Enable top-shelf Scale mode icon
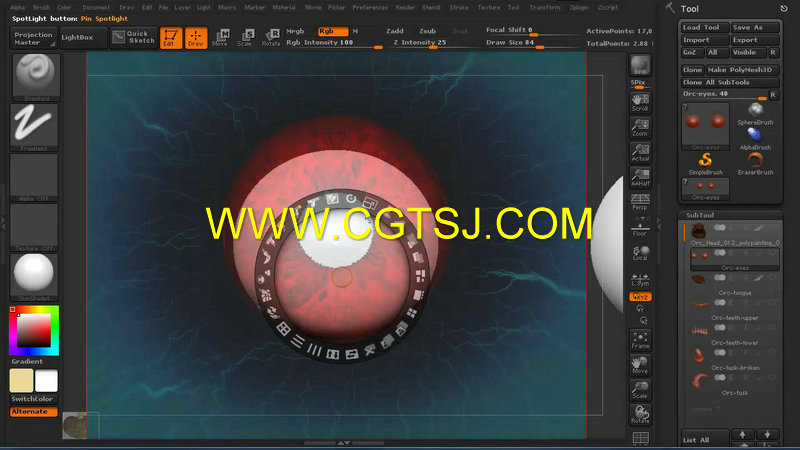This screenshot has width=800, height=450. coord(245,37)
